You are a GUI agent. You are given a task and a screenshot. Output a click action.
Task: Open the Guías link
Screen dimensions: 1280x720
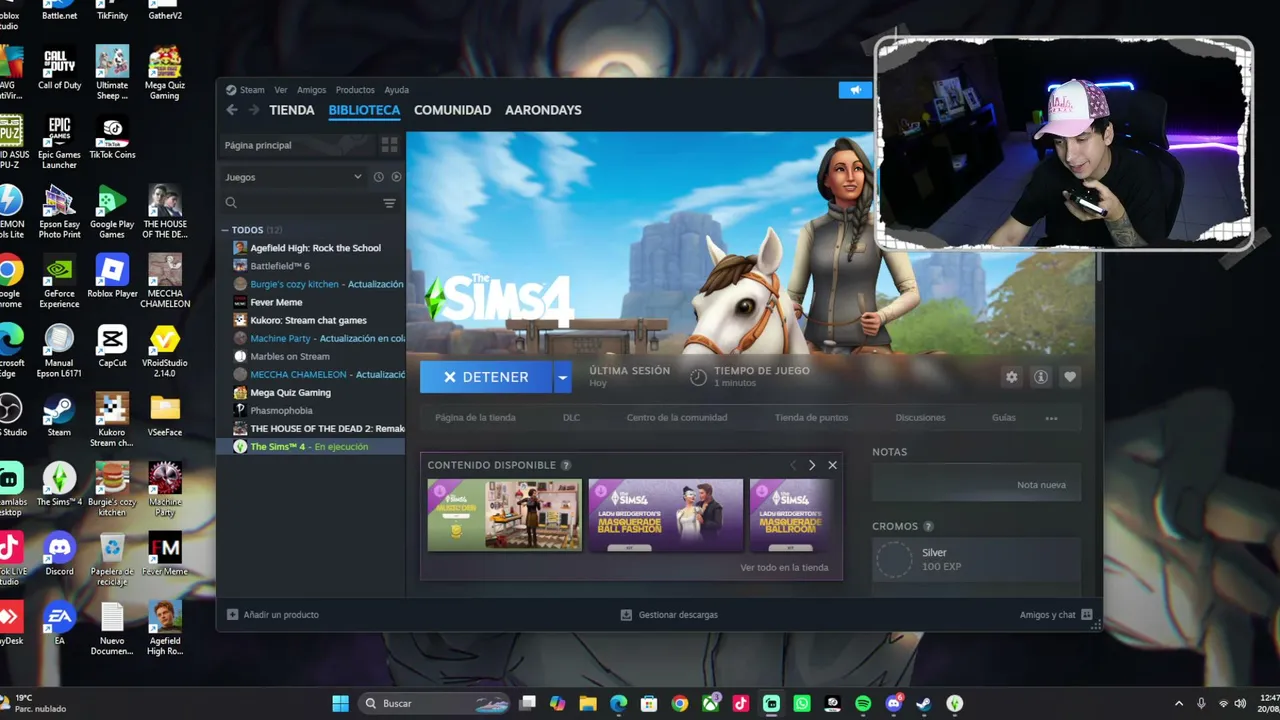pyautogui.click(x=1003, y=418)
